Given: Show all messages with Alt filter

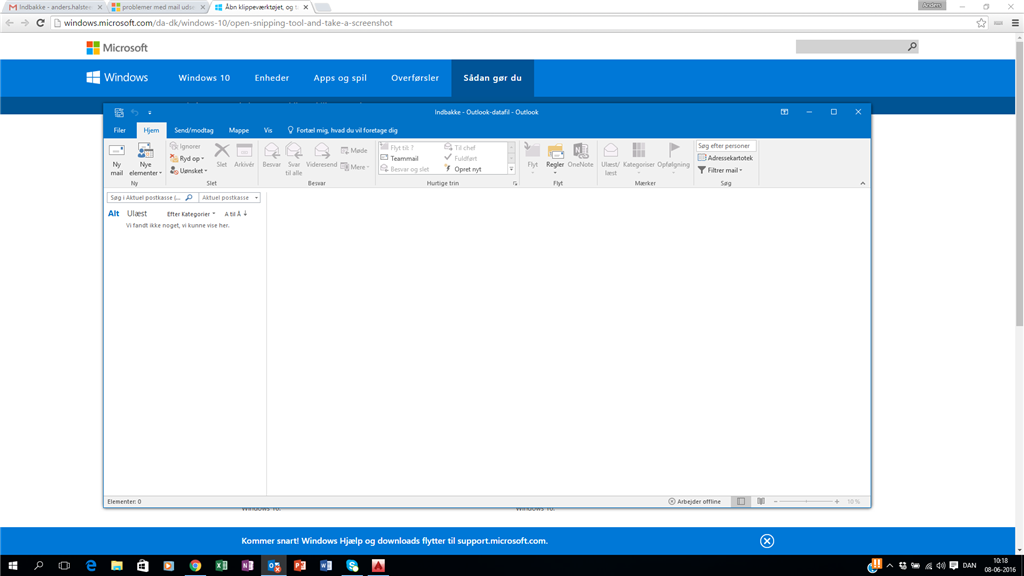Looking at the screenshot, I should click(x=114, y=214).
